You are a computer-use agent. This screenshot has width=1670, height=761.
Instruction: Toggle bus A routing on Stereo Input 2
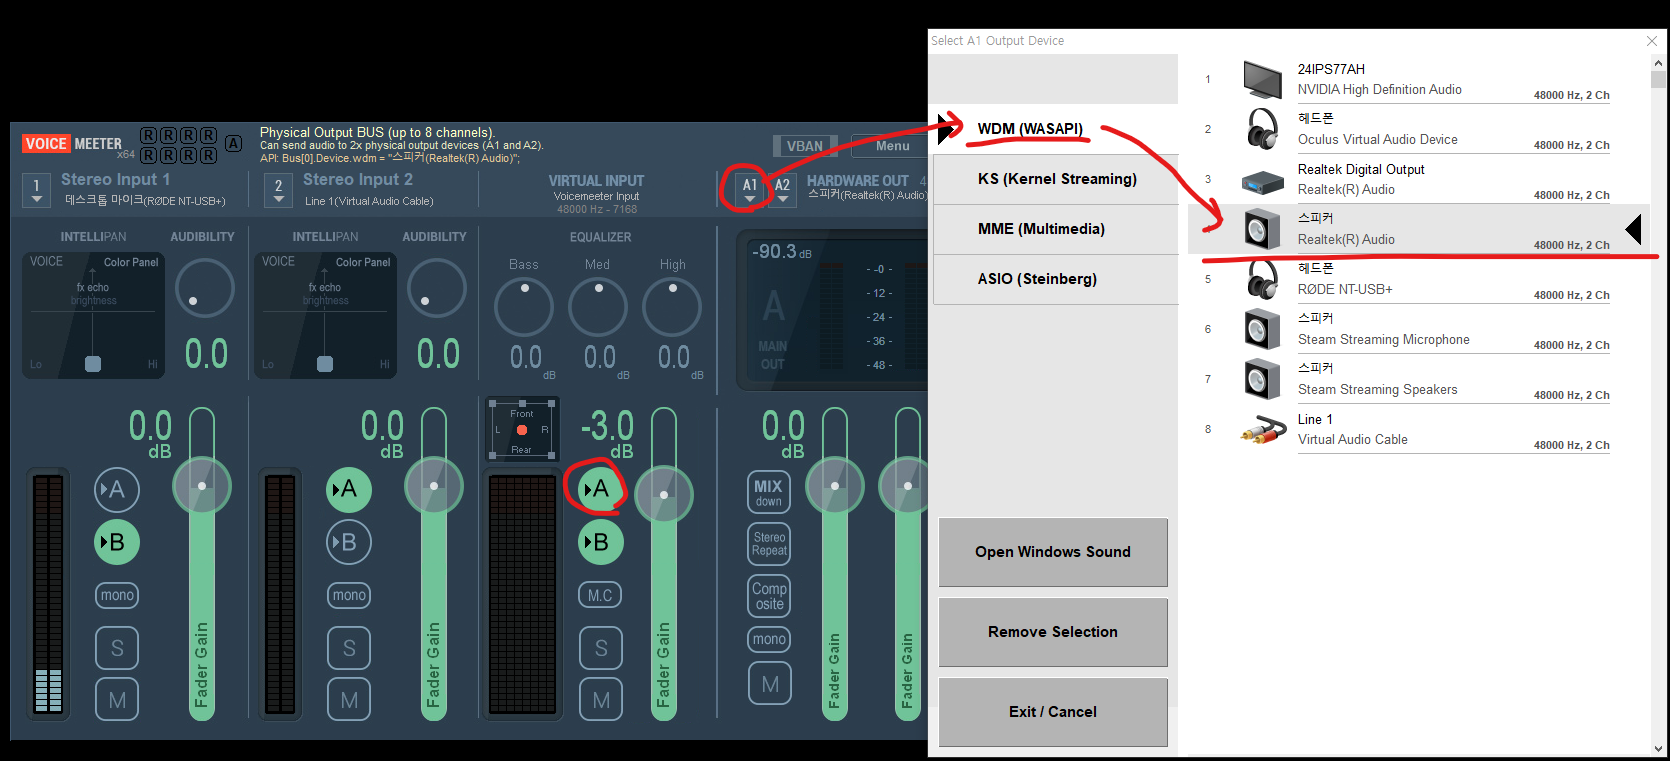[349, 489]
